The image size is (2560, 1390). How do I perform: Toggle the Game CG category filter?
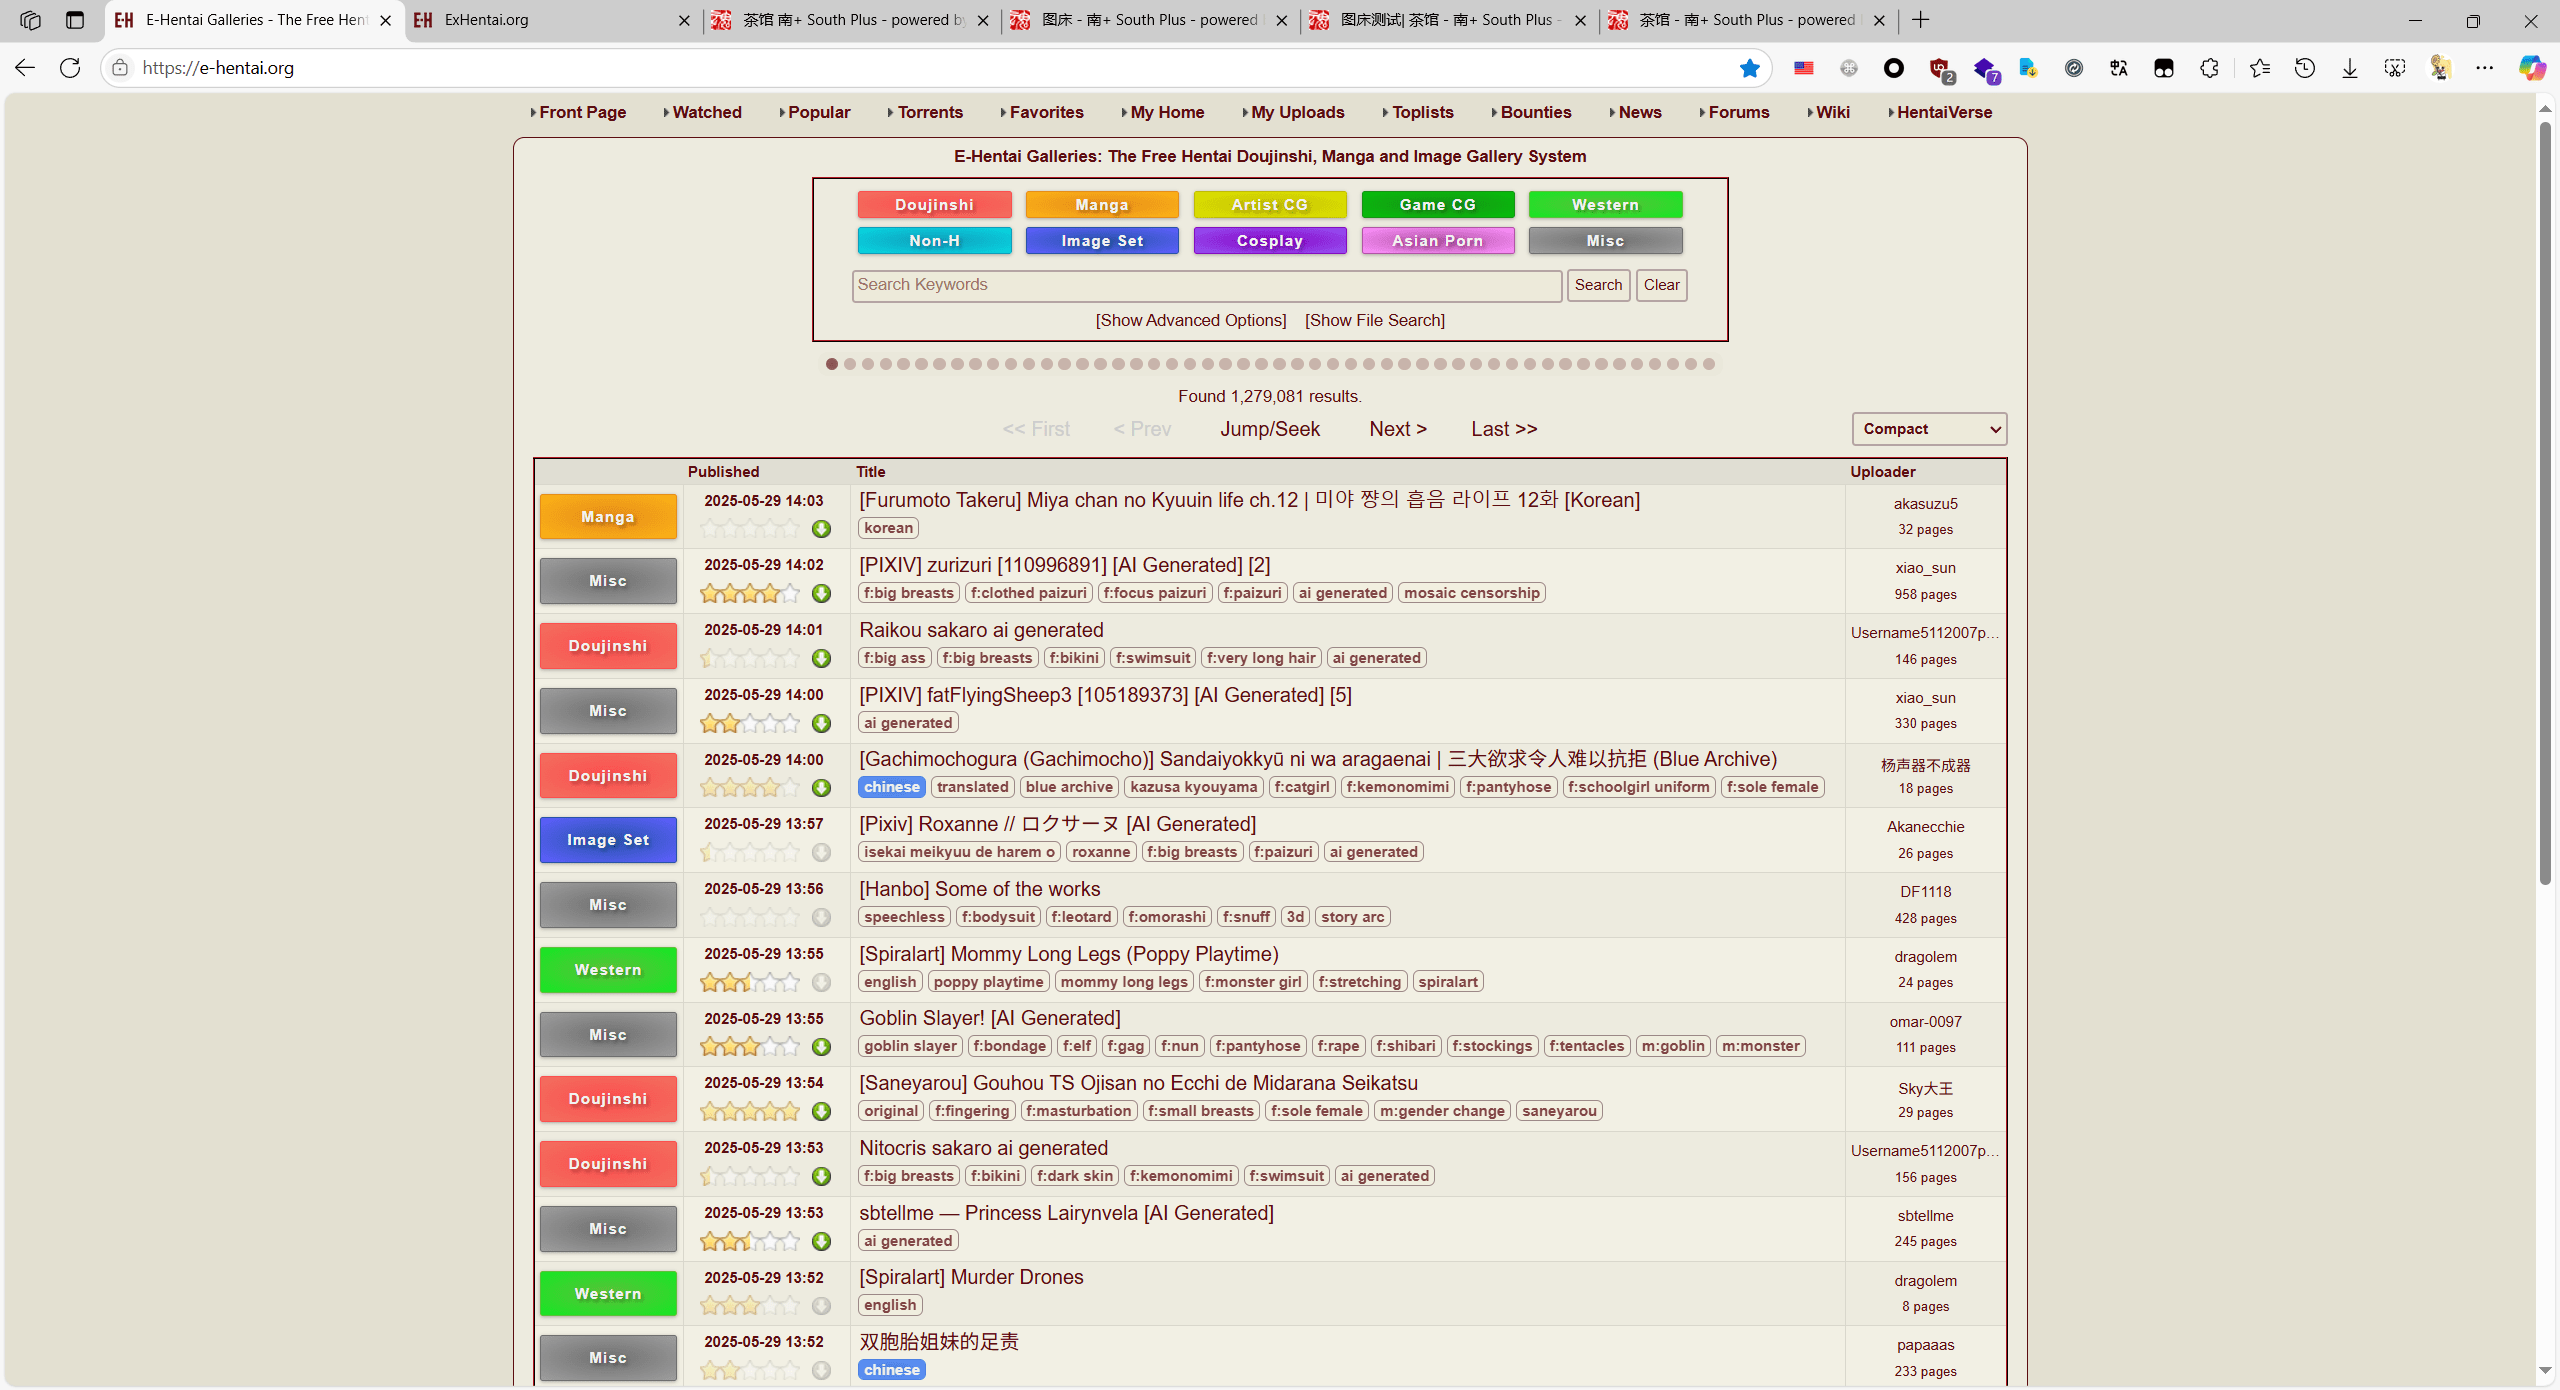[x=1437, y=205]
